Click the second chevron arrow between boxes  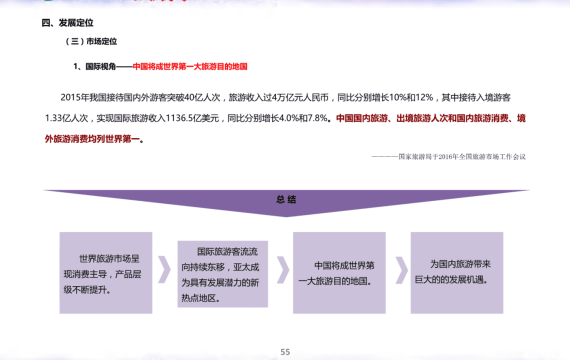pos(283,269)
